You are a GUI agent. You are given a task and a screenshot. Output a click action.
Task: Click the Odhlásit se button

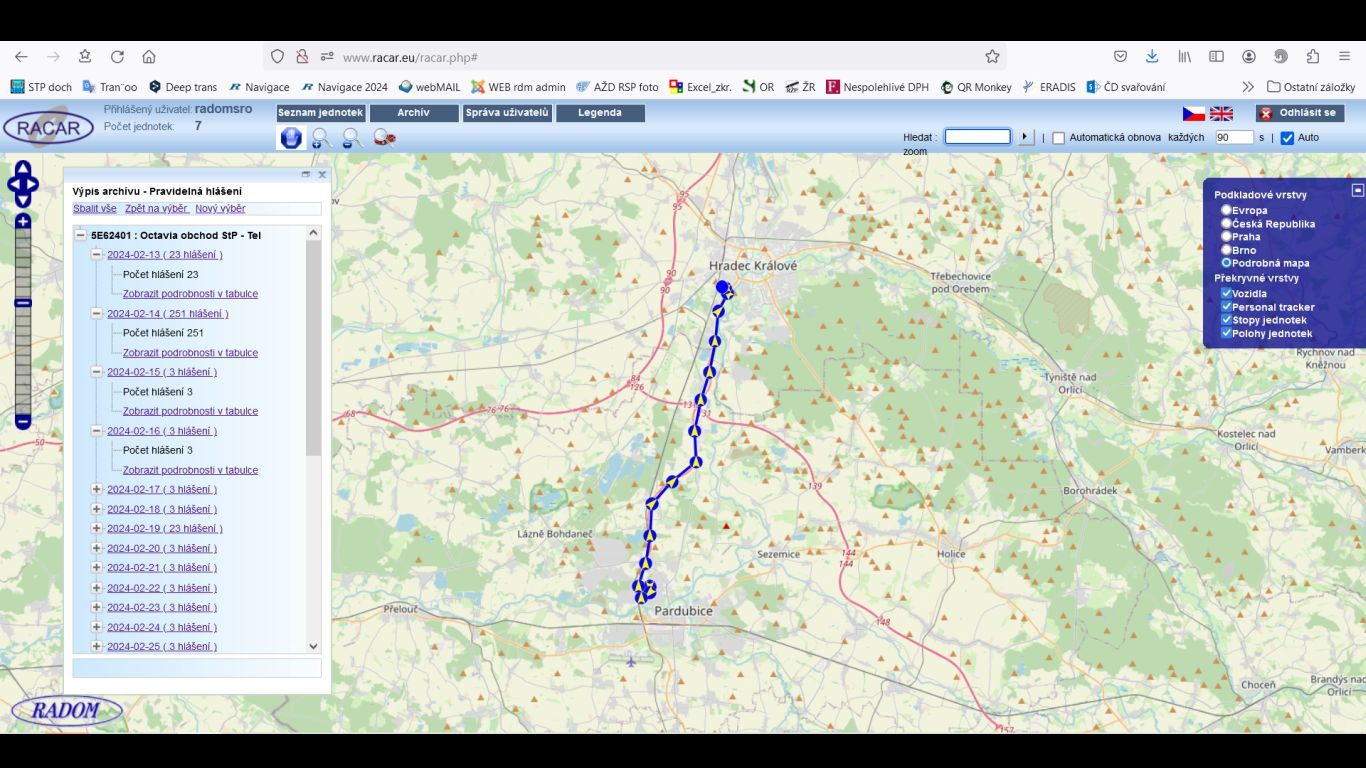point(1300,113)
